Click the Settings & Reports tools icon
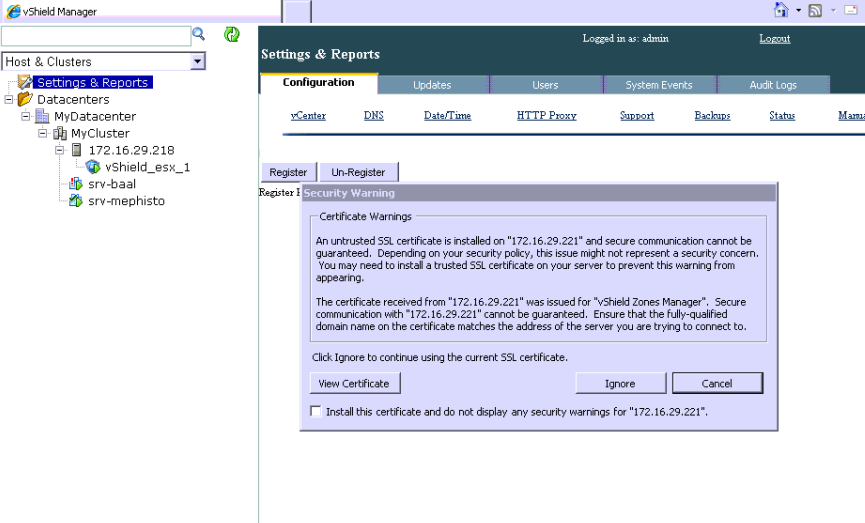 25,83
